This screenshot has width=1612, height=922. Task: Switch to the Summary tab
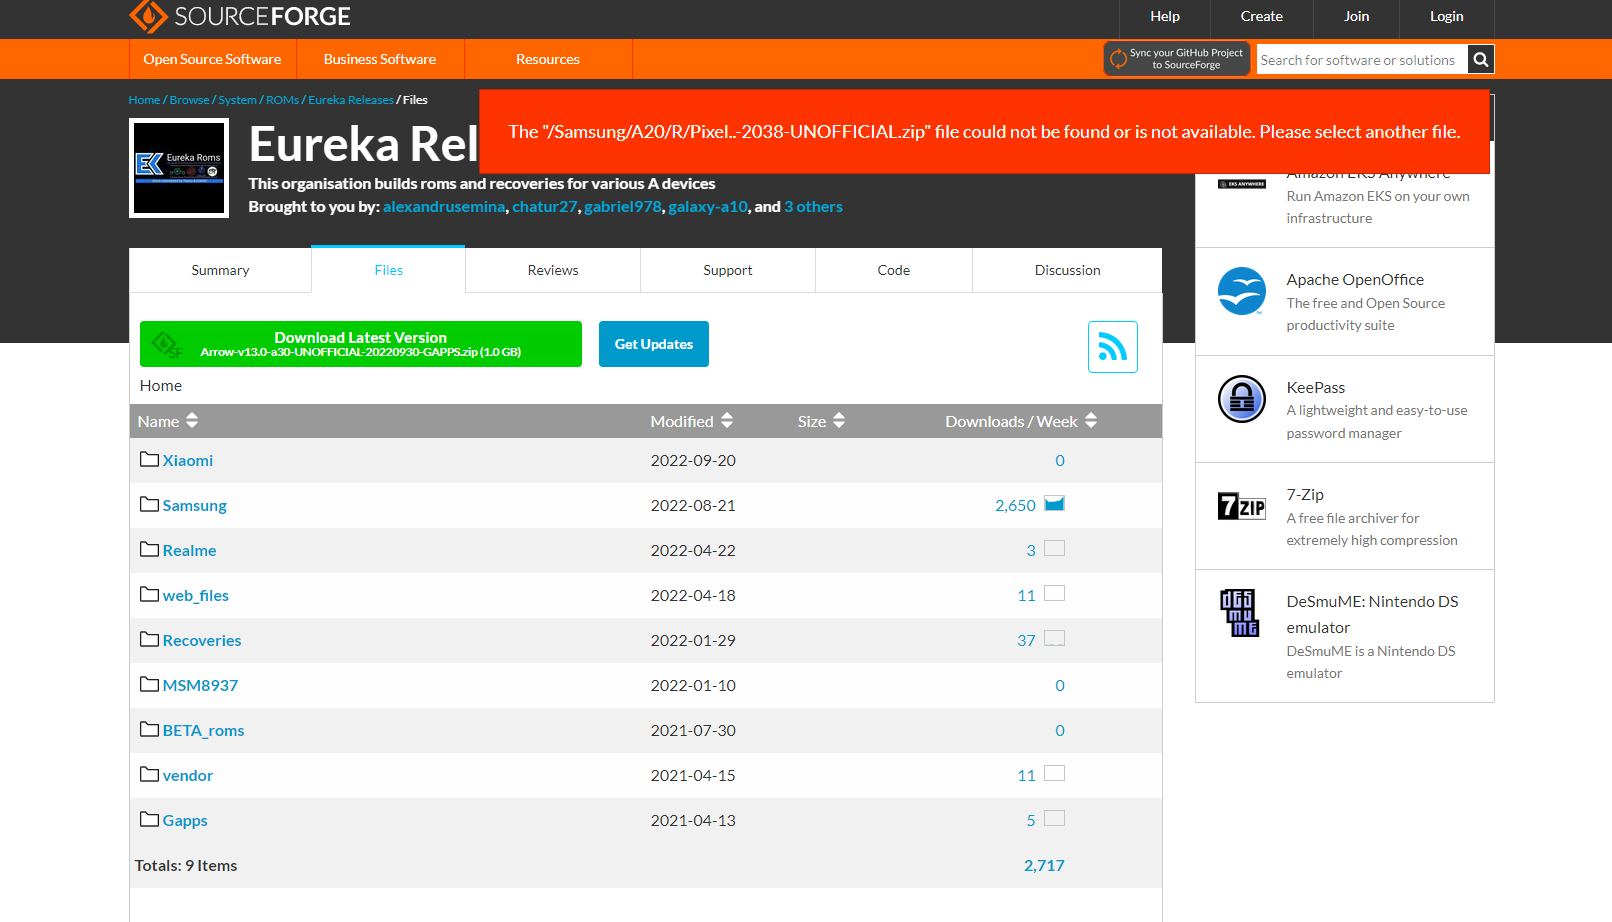coord(220,270)
